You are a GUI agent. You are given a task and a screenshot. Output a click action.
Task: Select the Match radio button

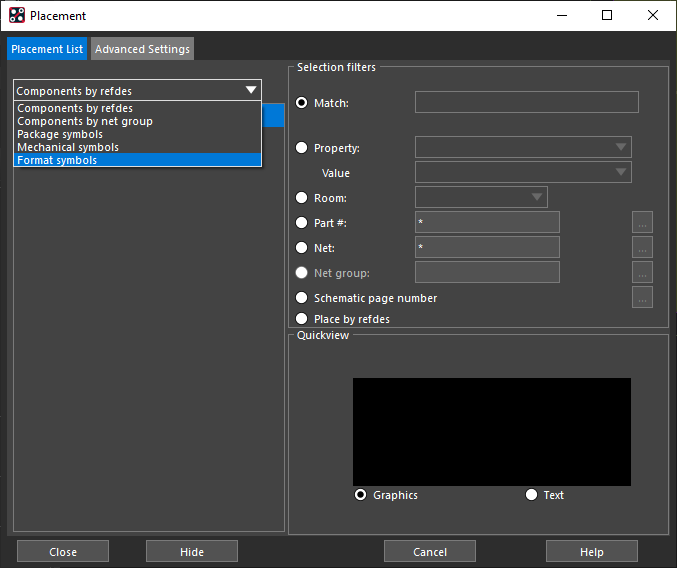point(301,103)
